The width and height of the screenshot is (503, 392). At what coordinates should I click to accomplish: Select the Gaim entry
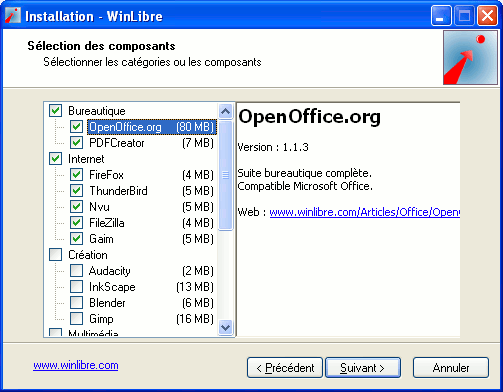(x=152, y=239)
